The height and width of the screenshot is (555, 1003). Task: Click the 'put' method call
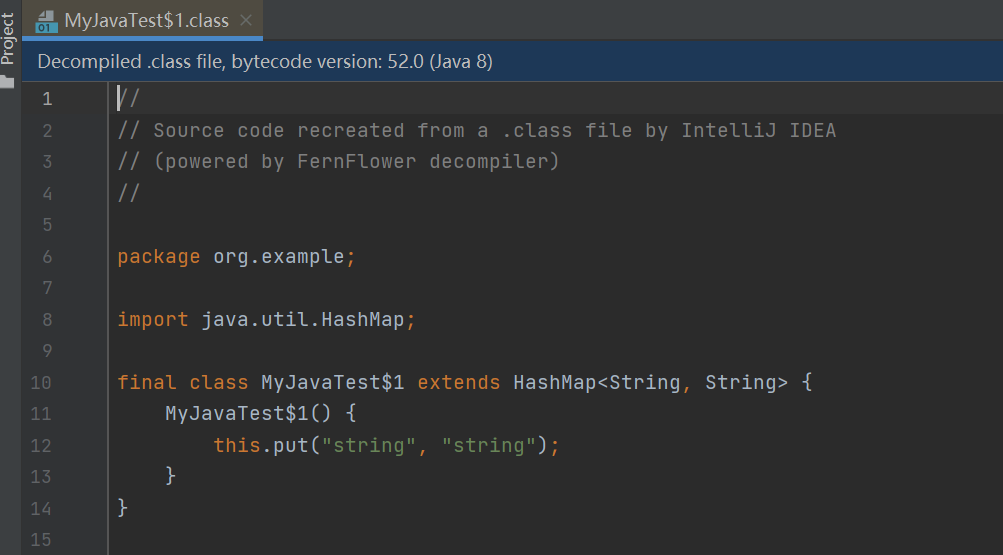coord(291,445)
